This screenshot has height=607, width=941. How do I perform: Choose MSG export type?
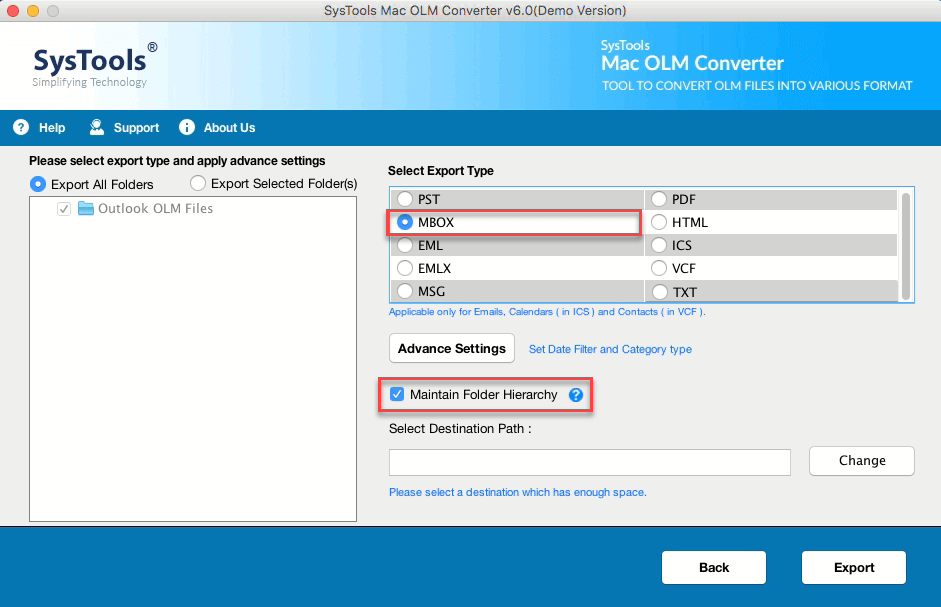tap(405, 291)
